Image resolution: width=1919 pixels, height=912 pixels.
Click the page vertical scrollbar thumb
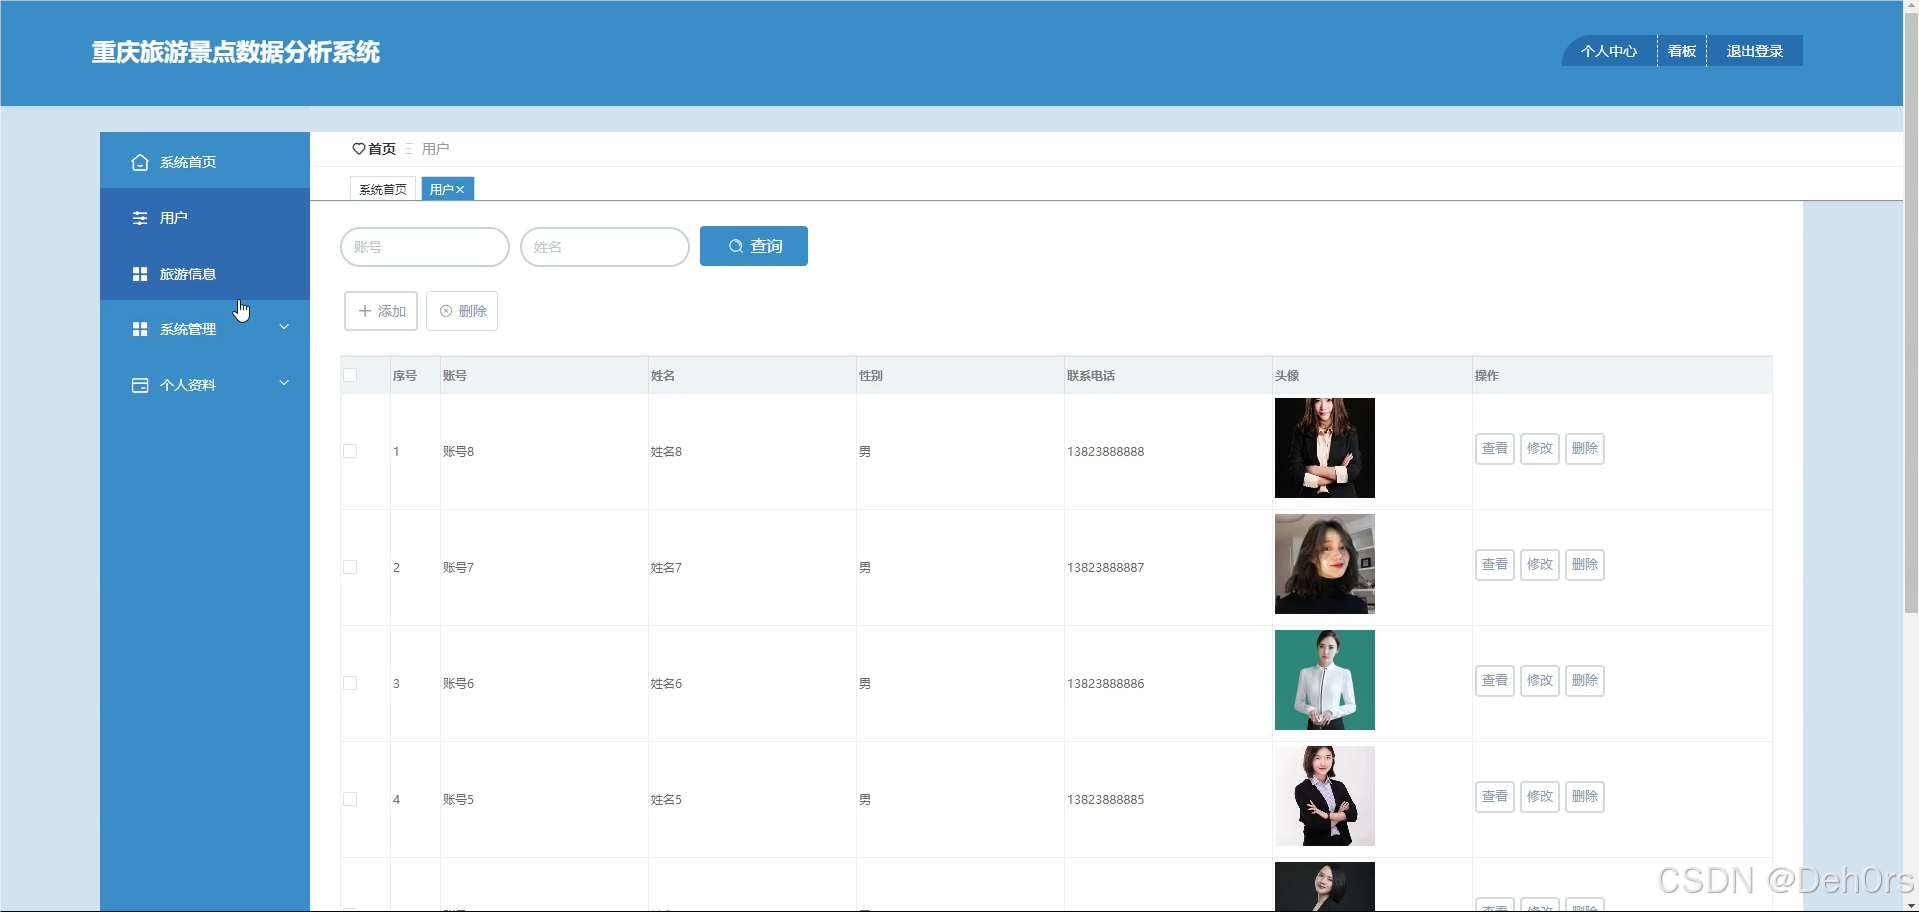(1911, 315)
